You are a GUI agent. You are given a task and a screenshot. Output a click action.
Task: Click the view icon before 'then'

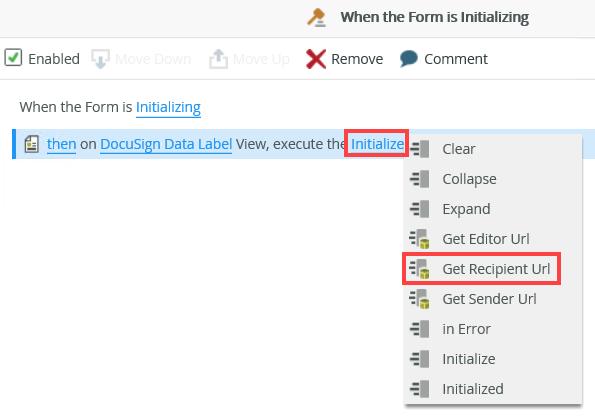tap(32, 144)
